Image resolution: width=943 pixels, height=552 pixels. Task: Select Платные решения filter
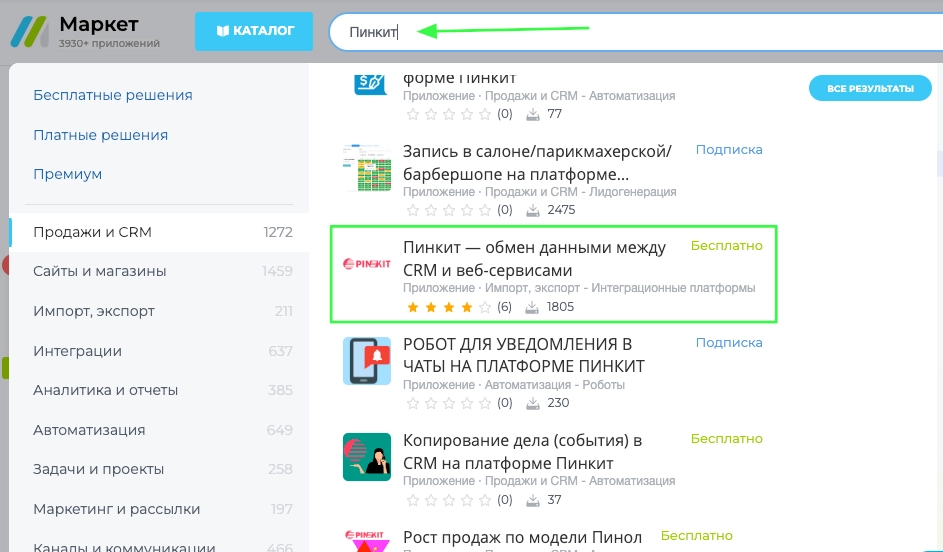tap(100, 135)
